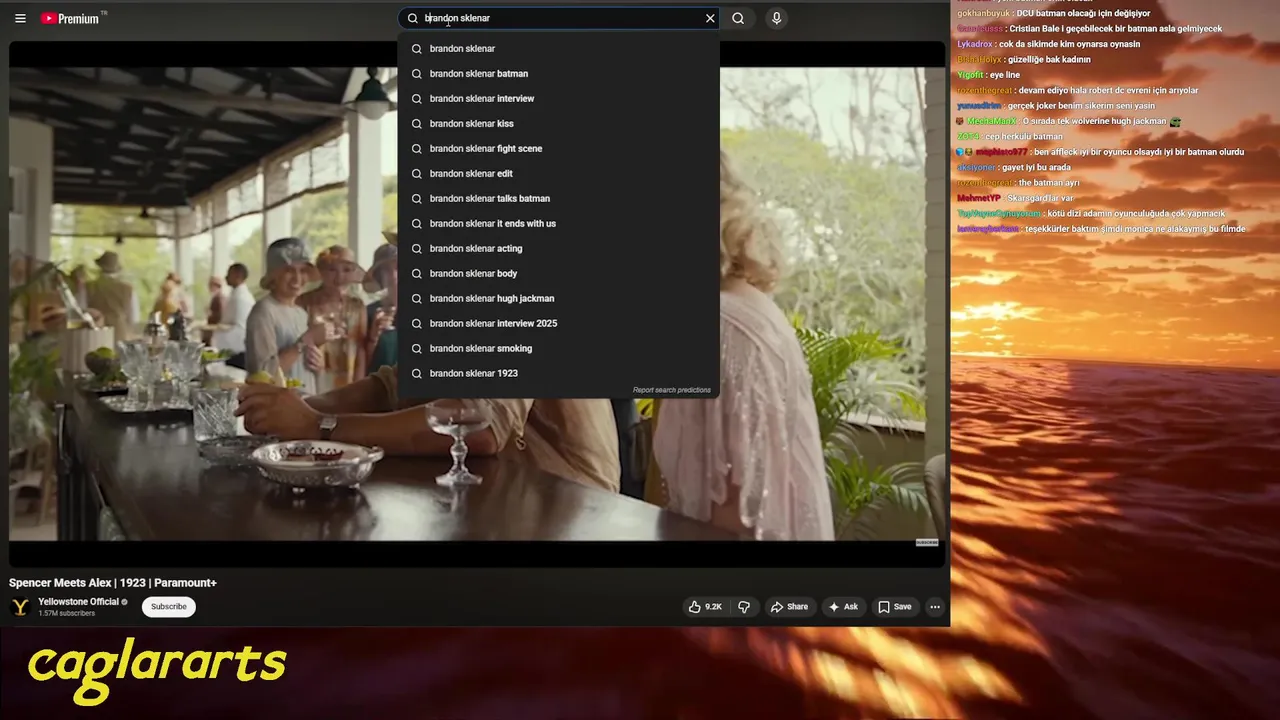
Task: Select suggestion 'brandon sklenar batman'
Action: tap(558, 73)
